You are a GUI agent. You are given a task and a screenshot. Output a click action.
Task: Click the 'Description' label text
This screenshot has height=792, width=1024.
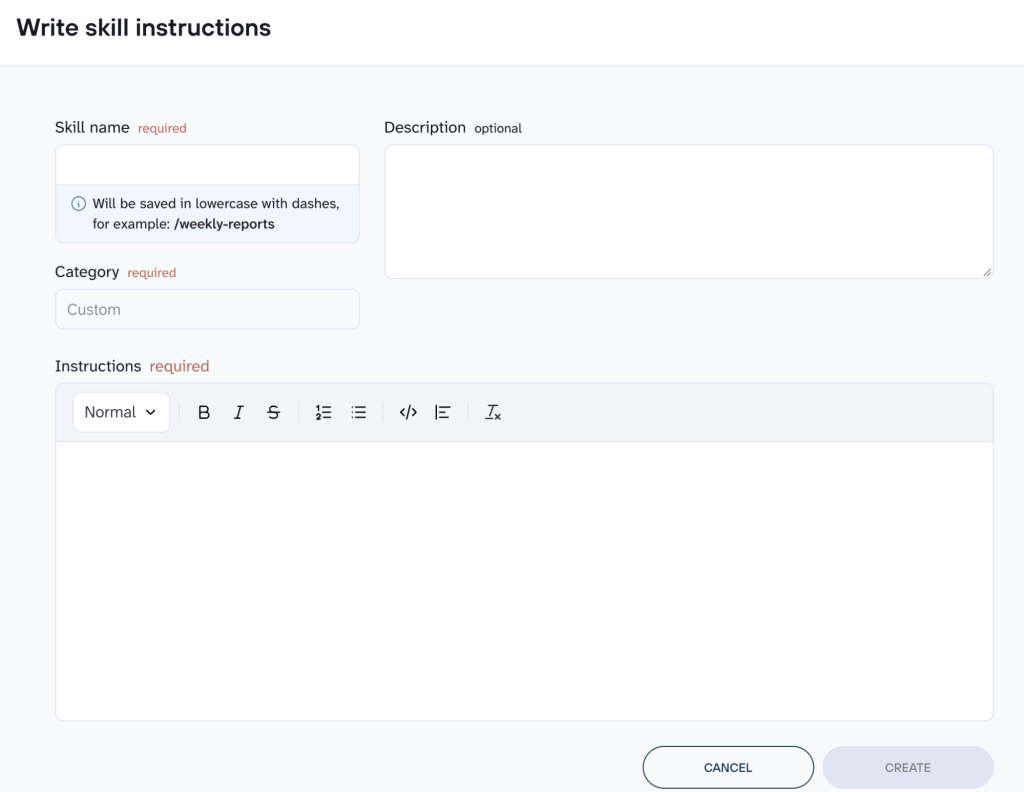pos(425,127)
